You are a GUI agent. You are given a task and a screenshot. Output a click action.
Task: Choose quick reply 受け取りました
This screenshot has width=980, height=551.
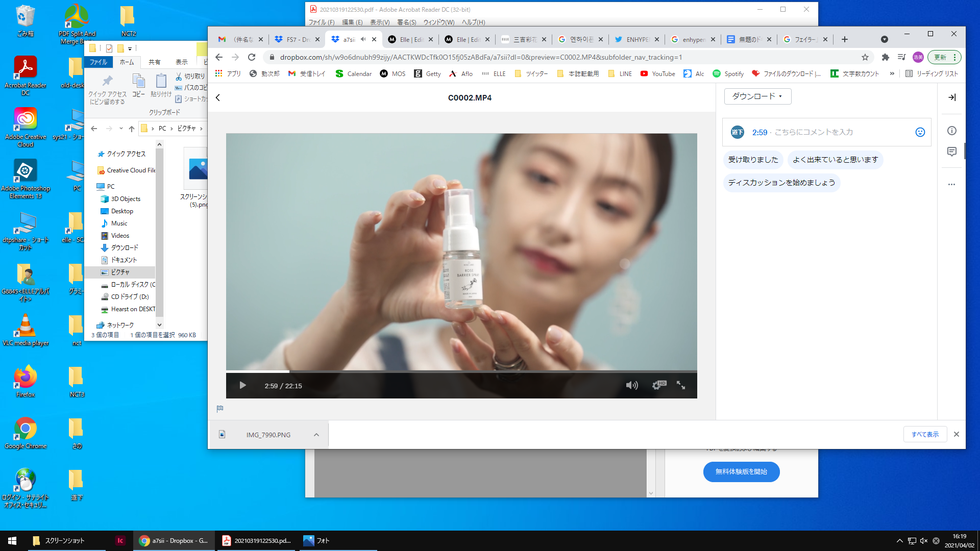click(753, 160)
